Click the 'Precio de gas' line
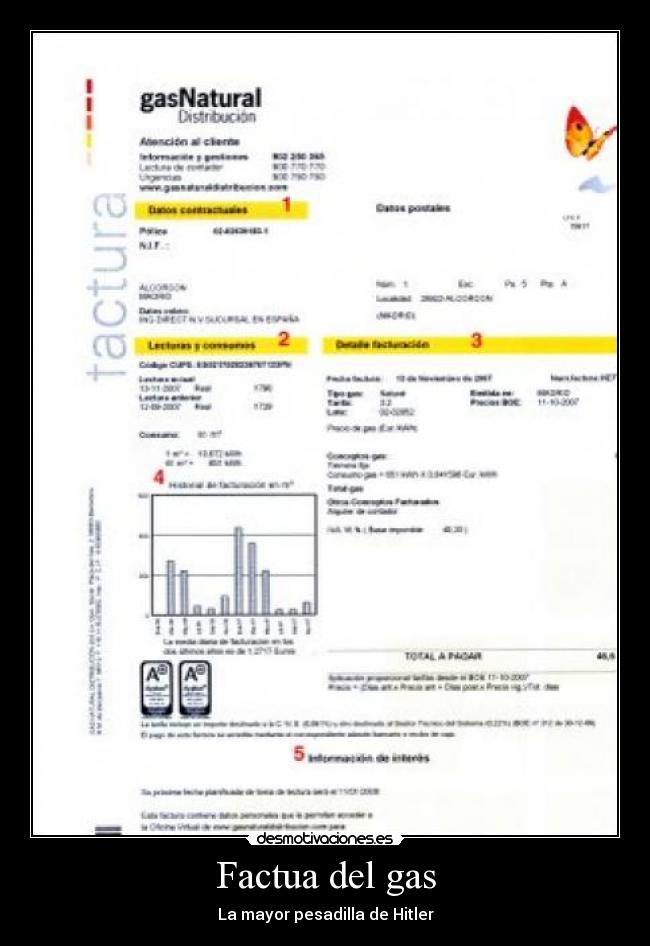Viewport: 650px width, 946px height. click(372, 428)
